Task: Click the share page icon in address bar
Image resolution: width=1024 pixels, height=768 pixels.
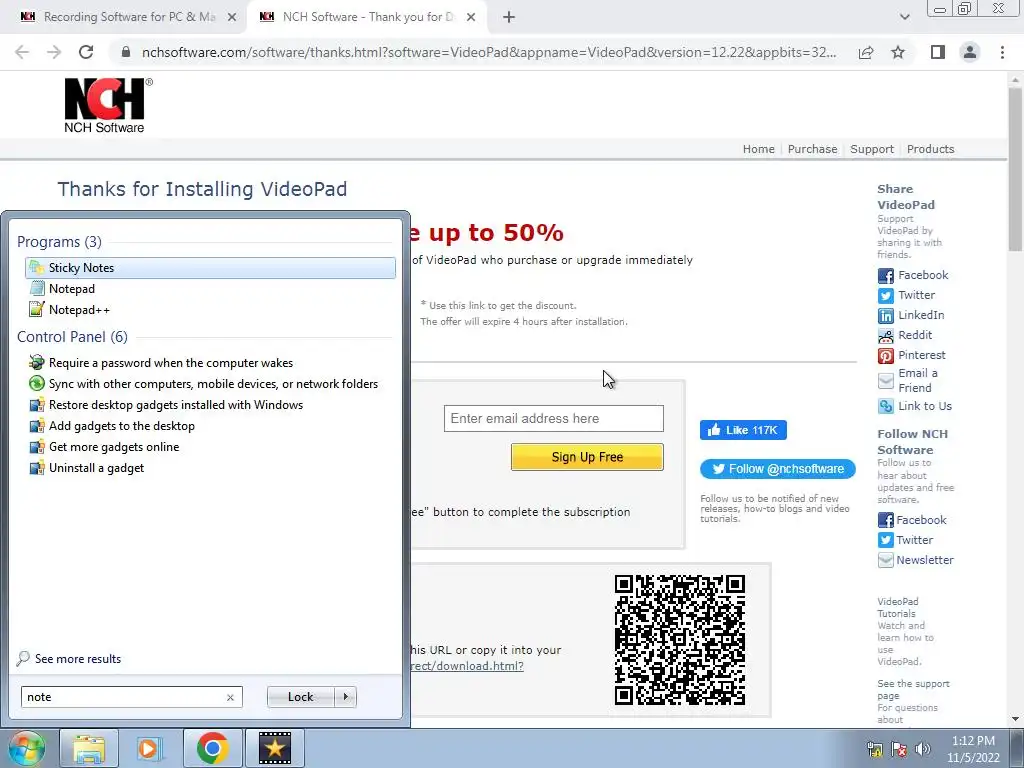Action: pyautogui.click(x=866, y=52)
